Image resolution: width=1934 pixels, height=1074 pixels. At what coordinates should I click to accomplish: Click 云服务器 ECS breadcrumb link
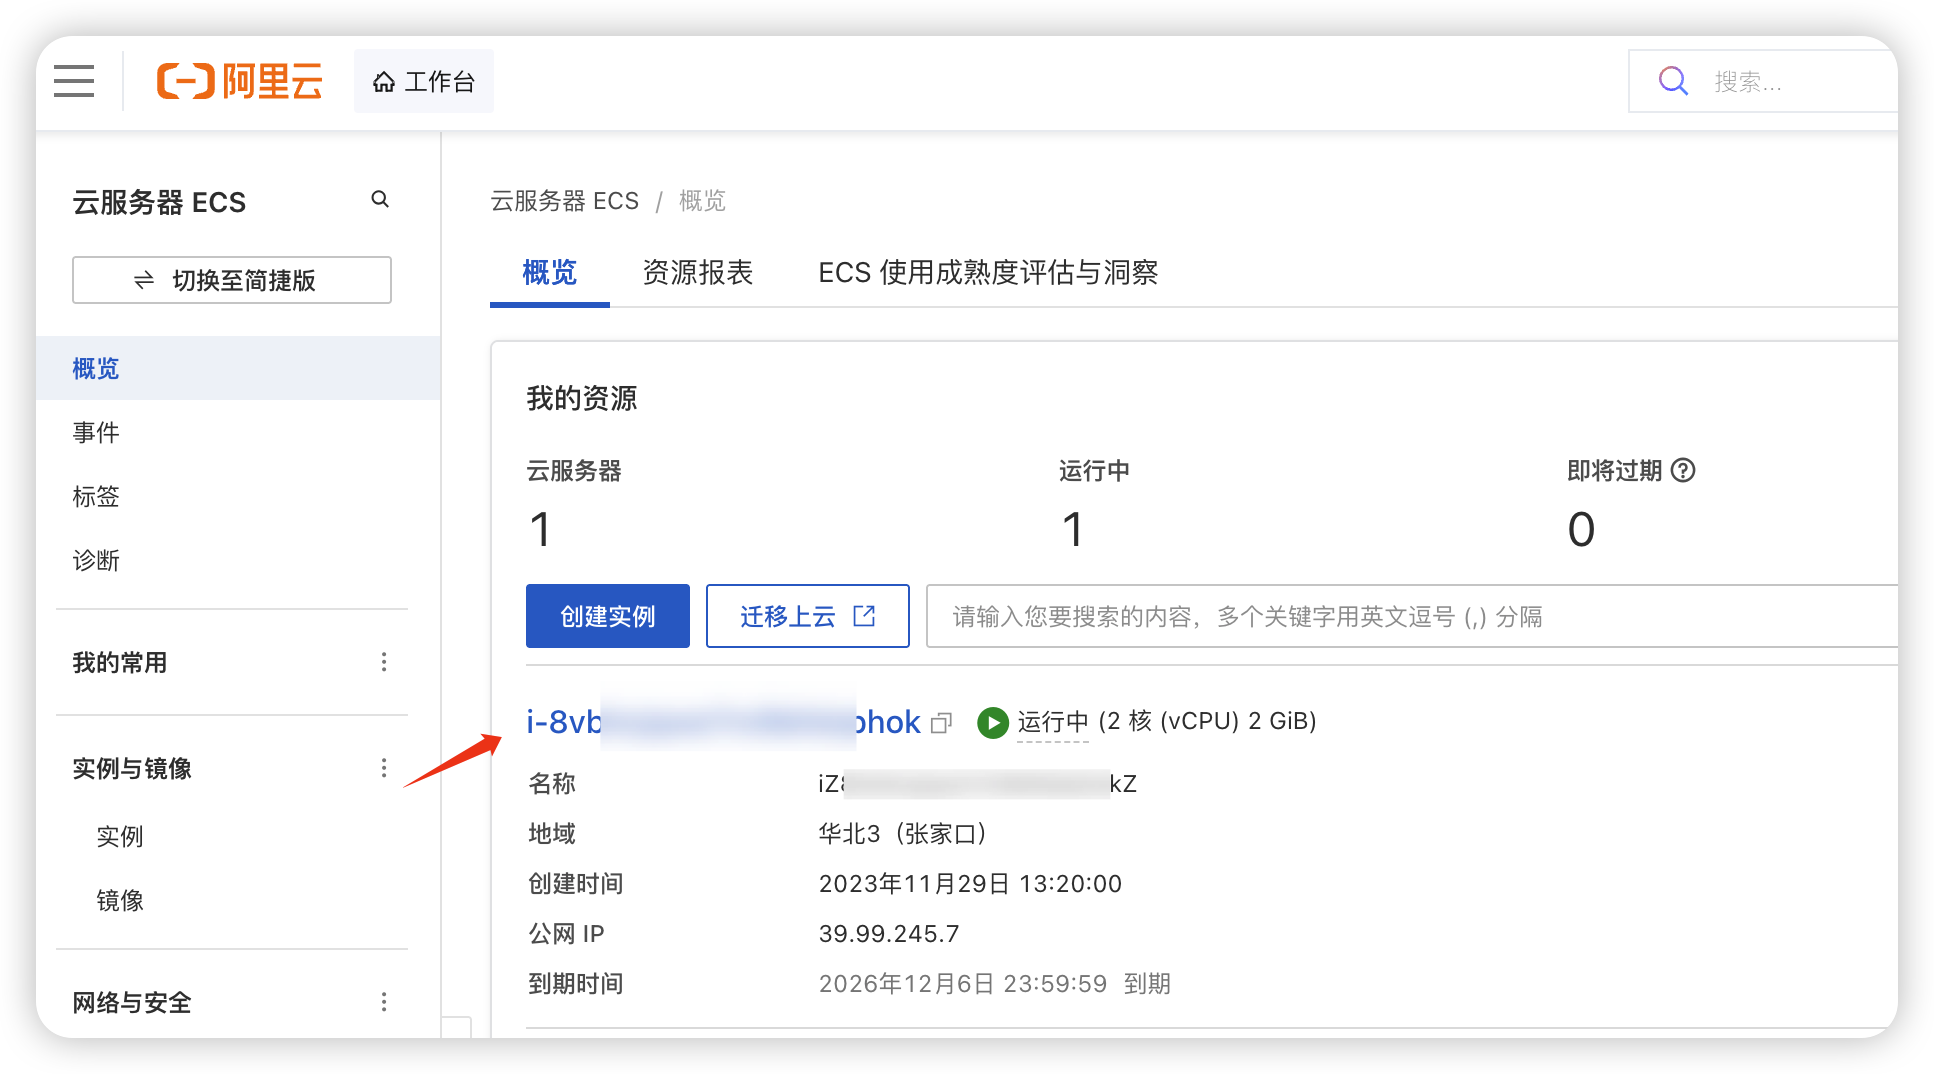[x=564, y=201]
